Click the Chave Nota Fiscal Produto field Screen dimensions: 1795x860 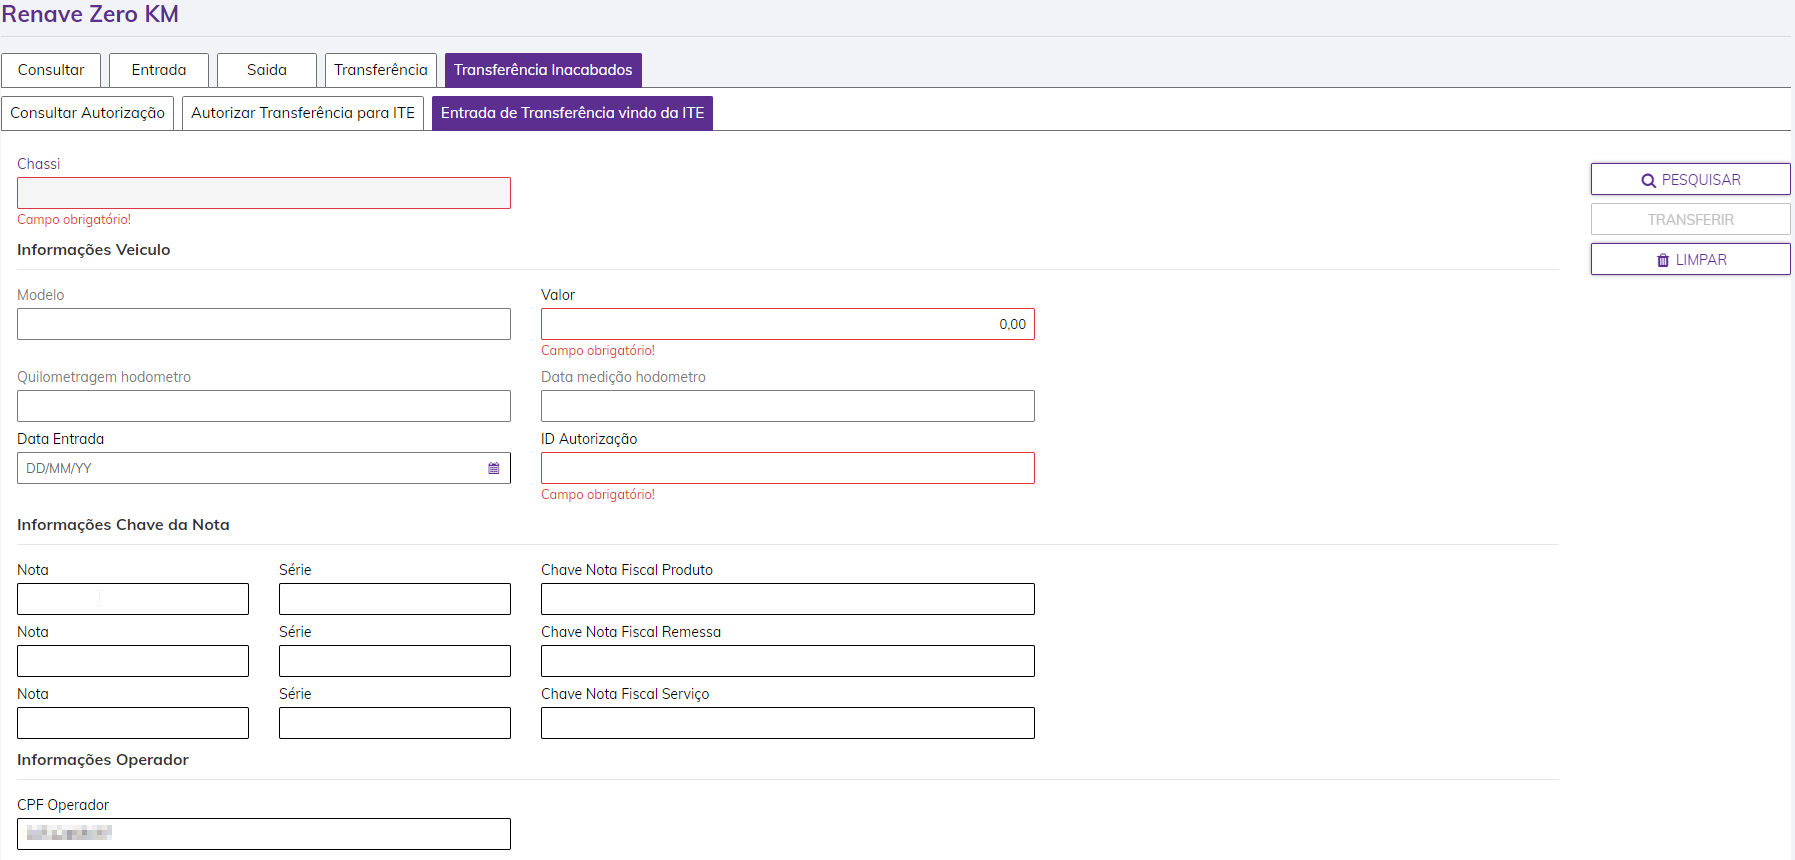coord(788,599)
